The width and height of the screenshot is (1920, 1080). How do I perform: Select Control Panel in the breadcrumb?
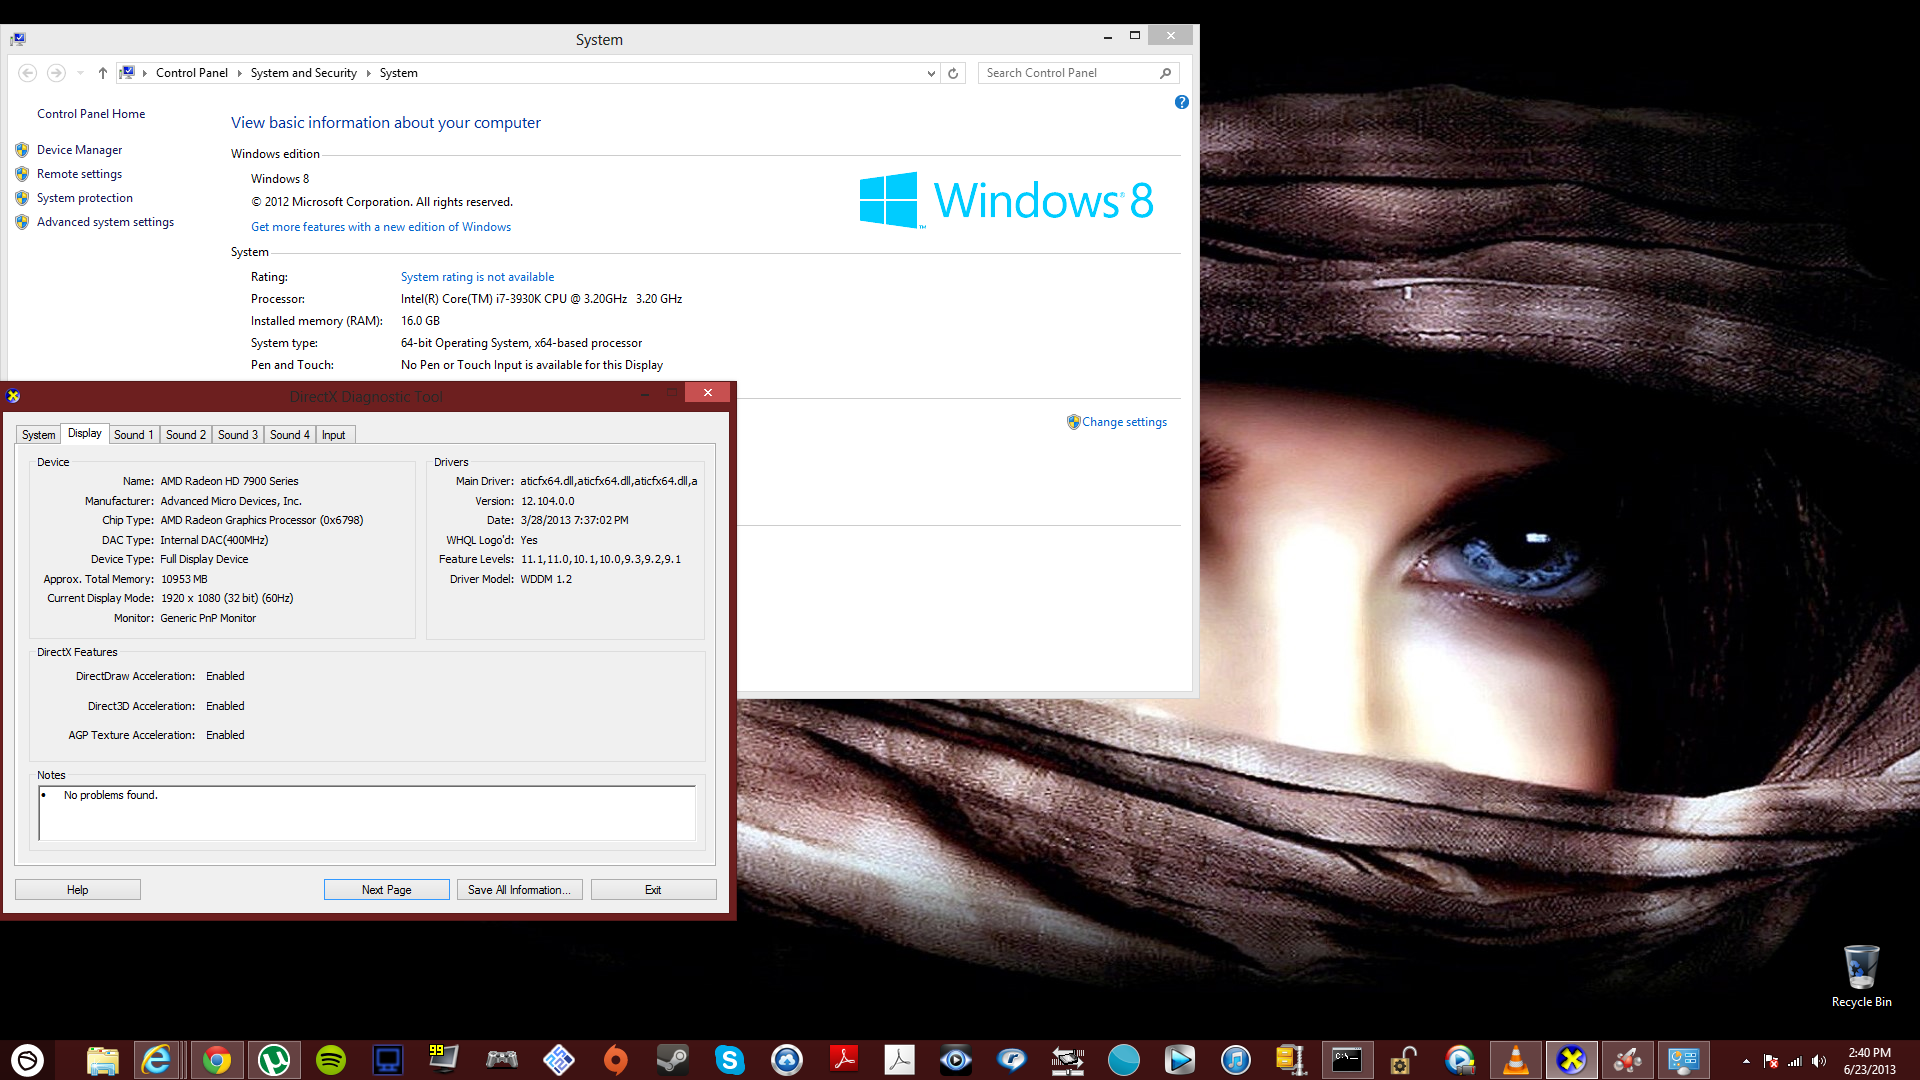click(x=192, y=73)
